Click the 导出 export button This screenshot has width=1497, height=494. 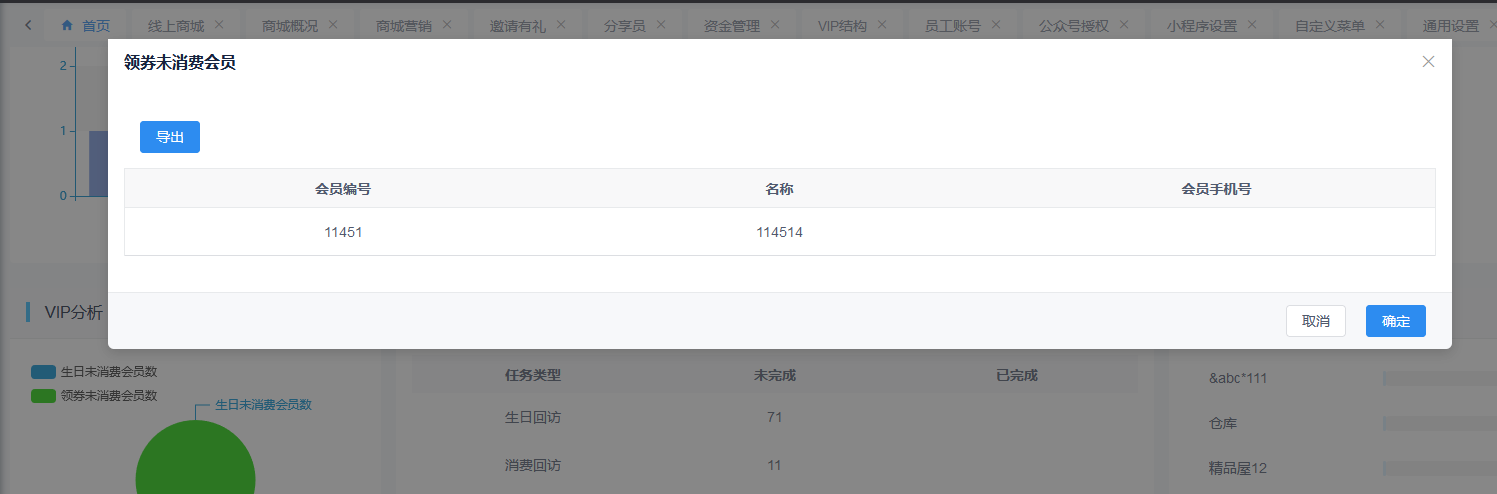170,137
